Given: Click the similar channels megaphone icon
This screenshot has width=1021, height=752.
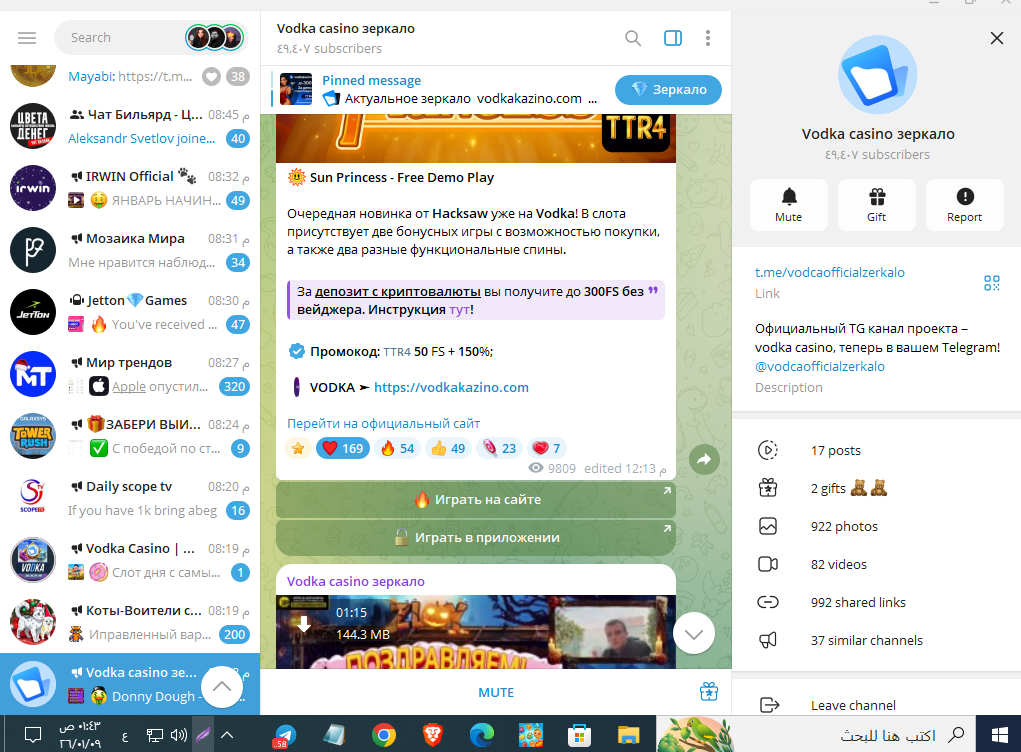Looking at the screenshot, I should pos(768,640).
